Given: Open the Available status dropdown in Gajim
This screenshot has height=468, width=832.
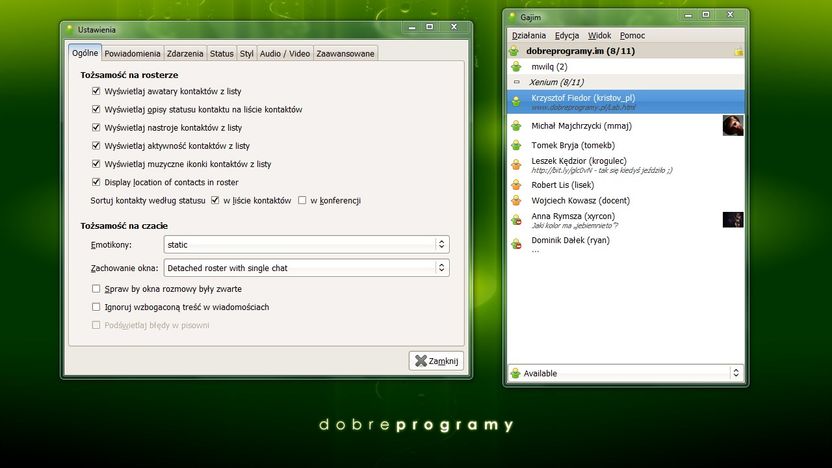Looking at the screenshot, I should (625, 373).
